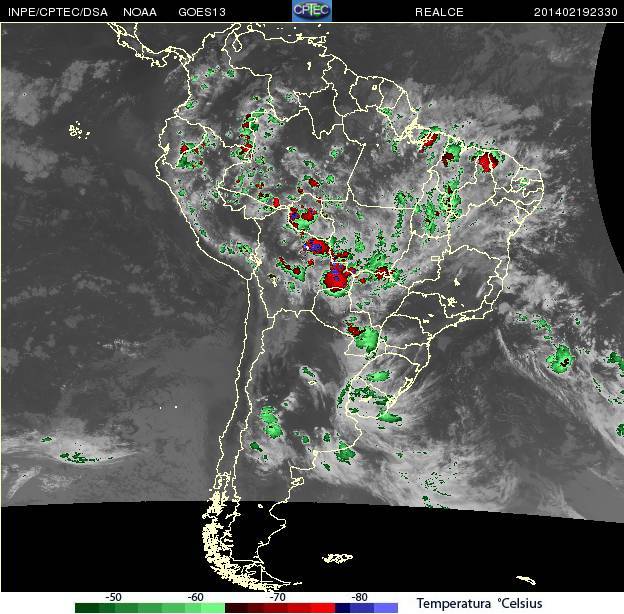Click the timestamp 201402192330
The image size is (624, 614).
[575, 12]
